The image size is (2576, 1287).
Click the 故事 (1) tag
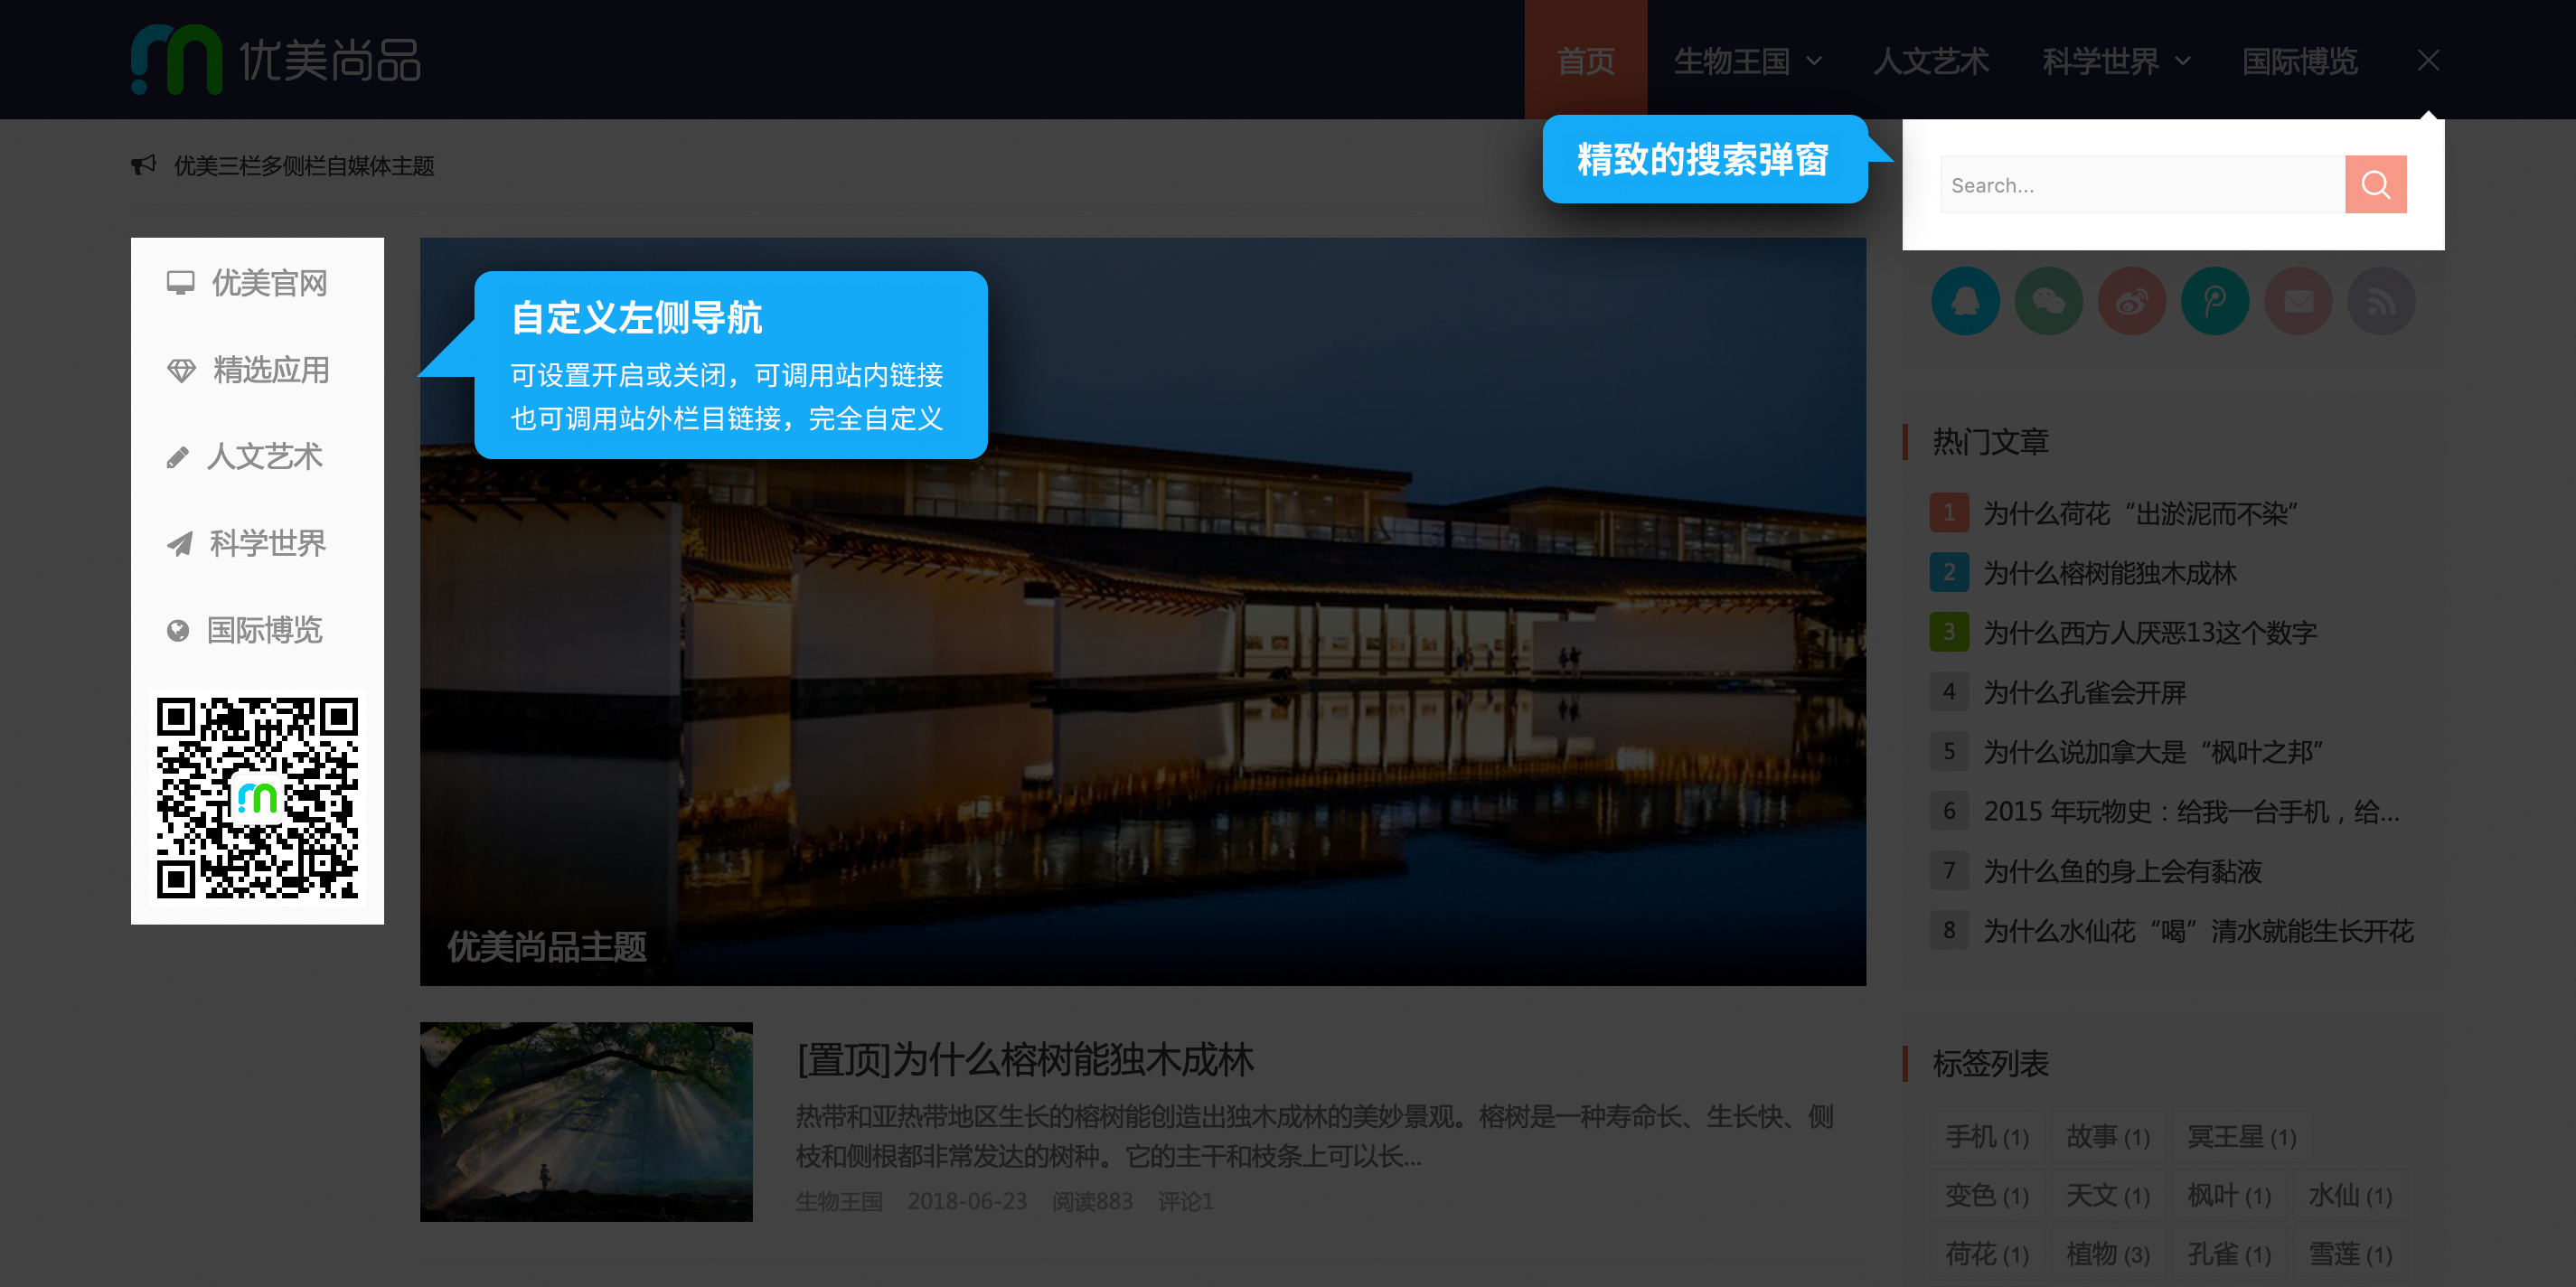[x=2107, y=1137]
